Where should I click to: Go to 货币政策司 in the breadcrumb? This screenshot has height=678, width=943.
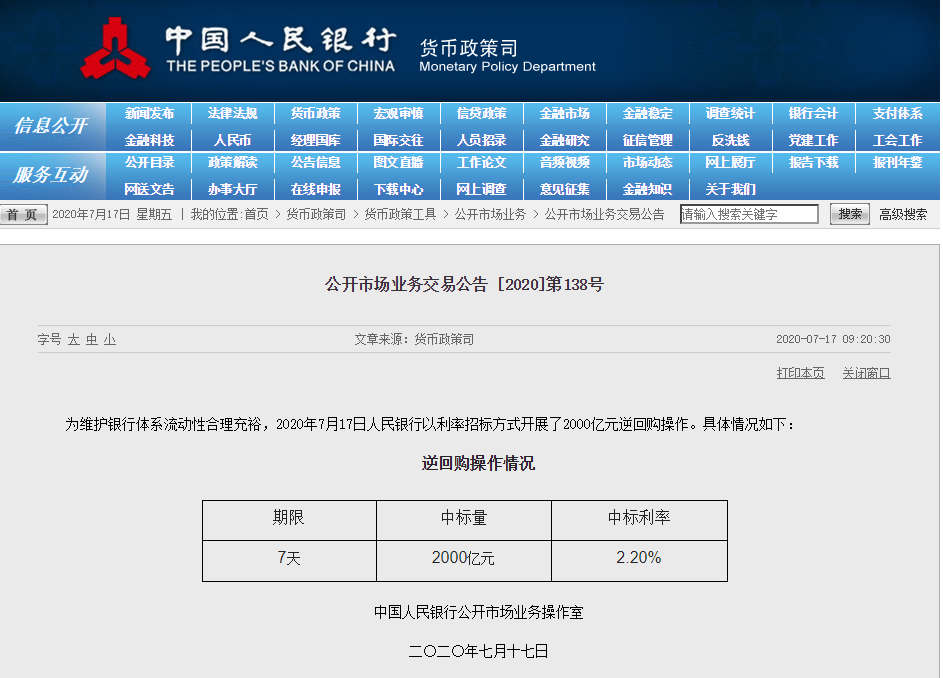tap(316, 214)
